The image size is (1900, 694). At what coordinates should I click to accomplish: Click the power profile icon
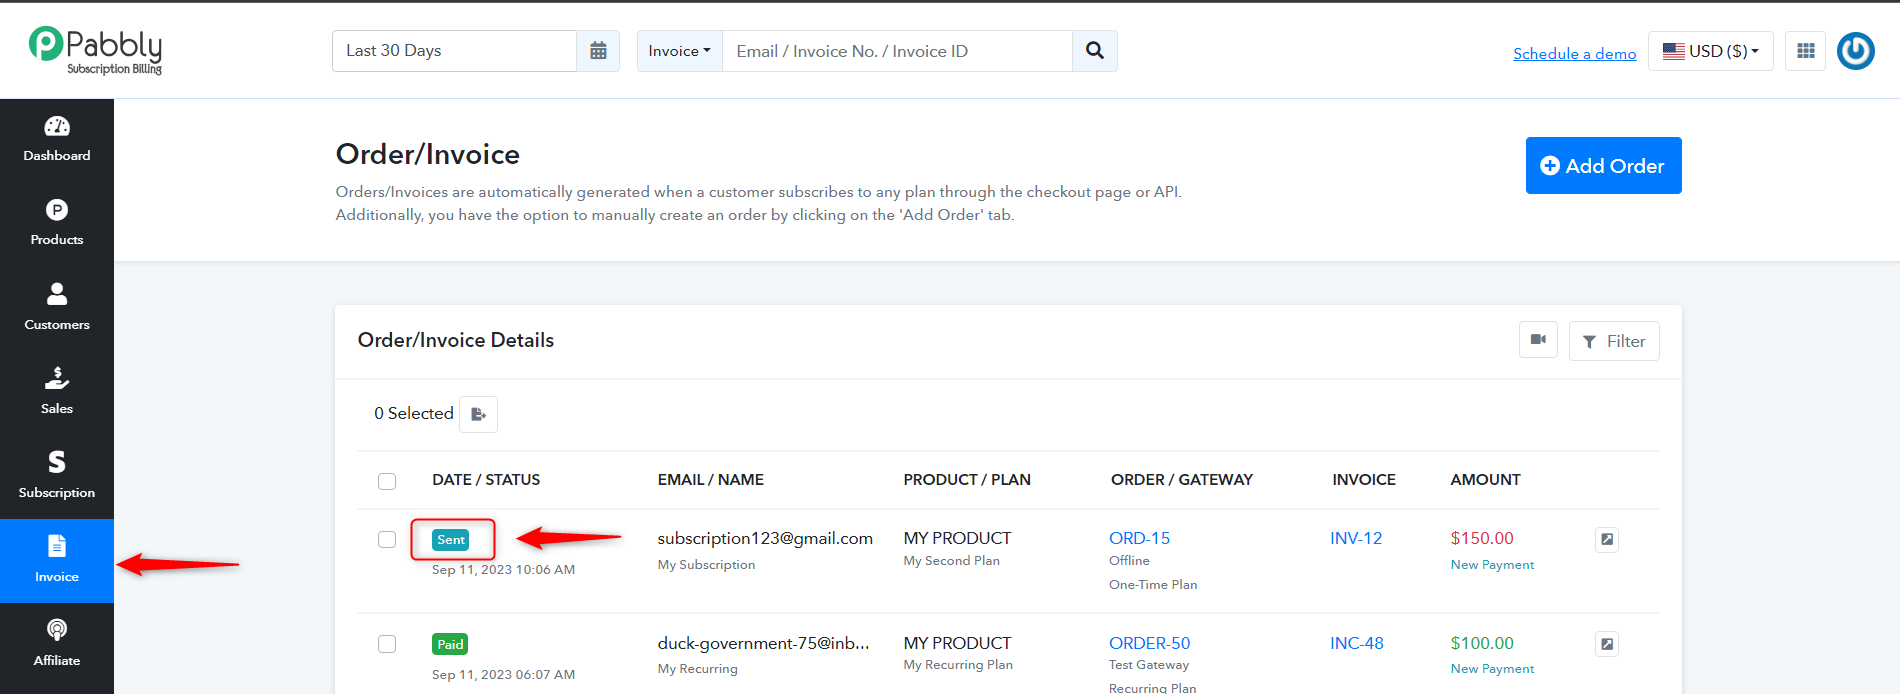tap(1856, 51)
